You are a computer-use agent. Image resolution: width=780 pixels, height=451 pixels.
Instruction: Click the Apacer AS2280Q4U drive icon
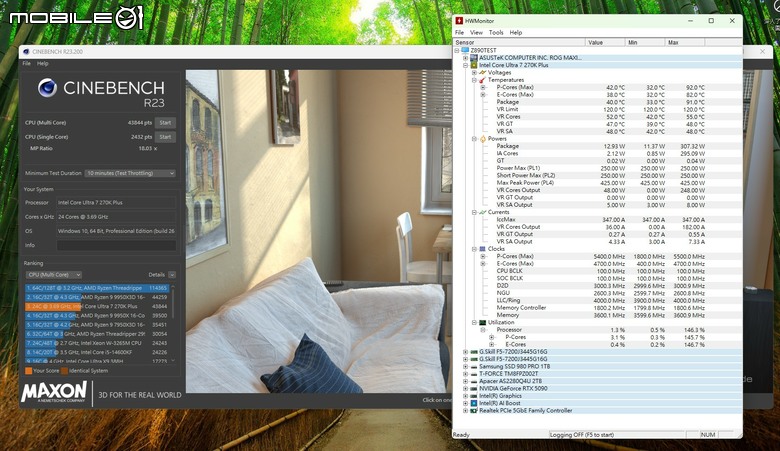pyautogui.click(x=474, y=381)
